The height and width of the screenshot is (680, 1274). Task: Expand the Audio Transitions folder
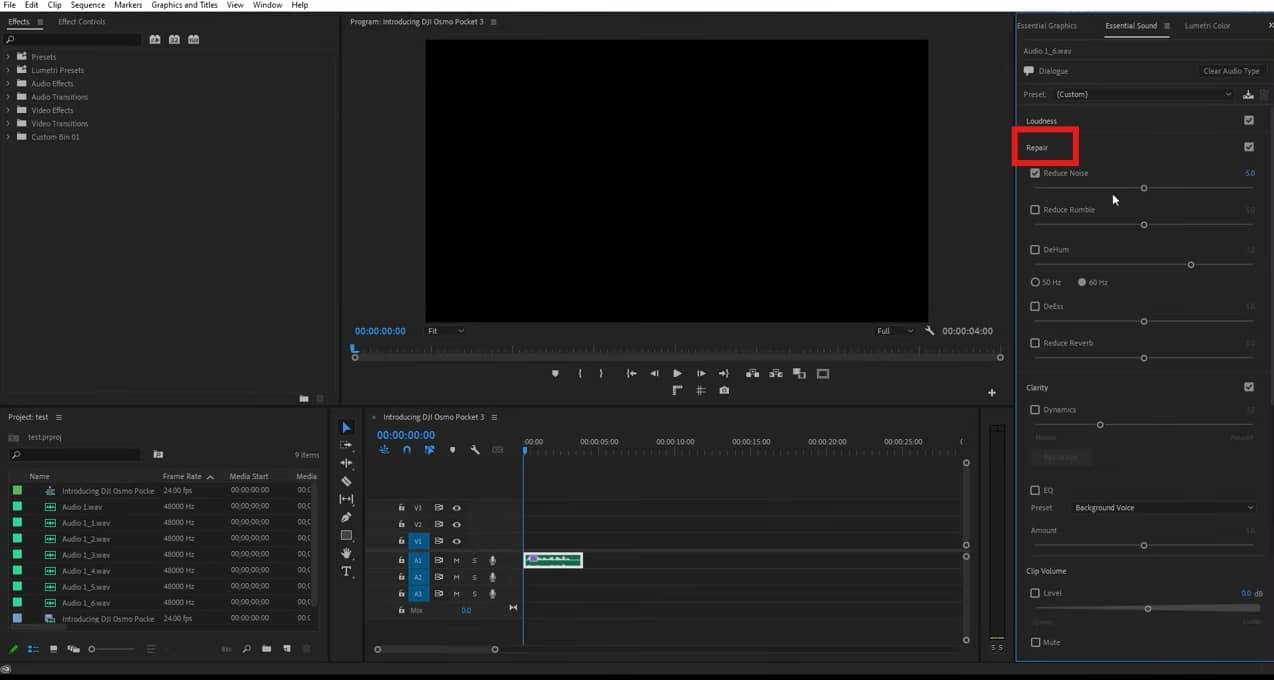click(x=9, y=97)
